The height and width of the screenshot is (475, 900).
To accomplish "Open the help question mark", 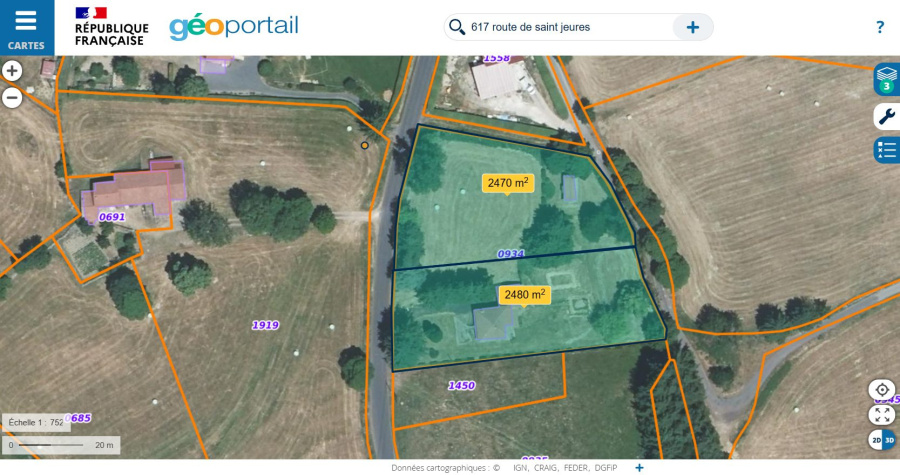I will [880, 27].
